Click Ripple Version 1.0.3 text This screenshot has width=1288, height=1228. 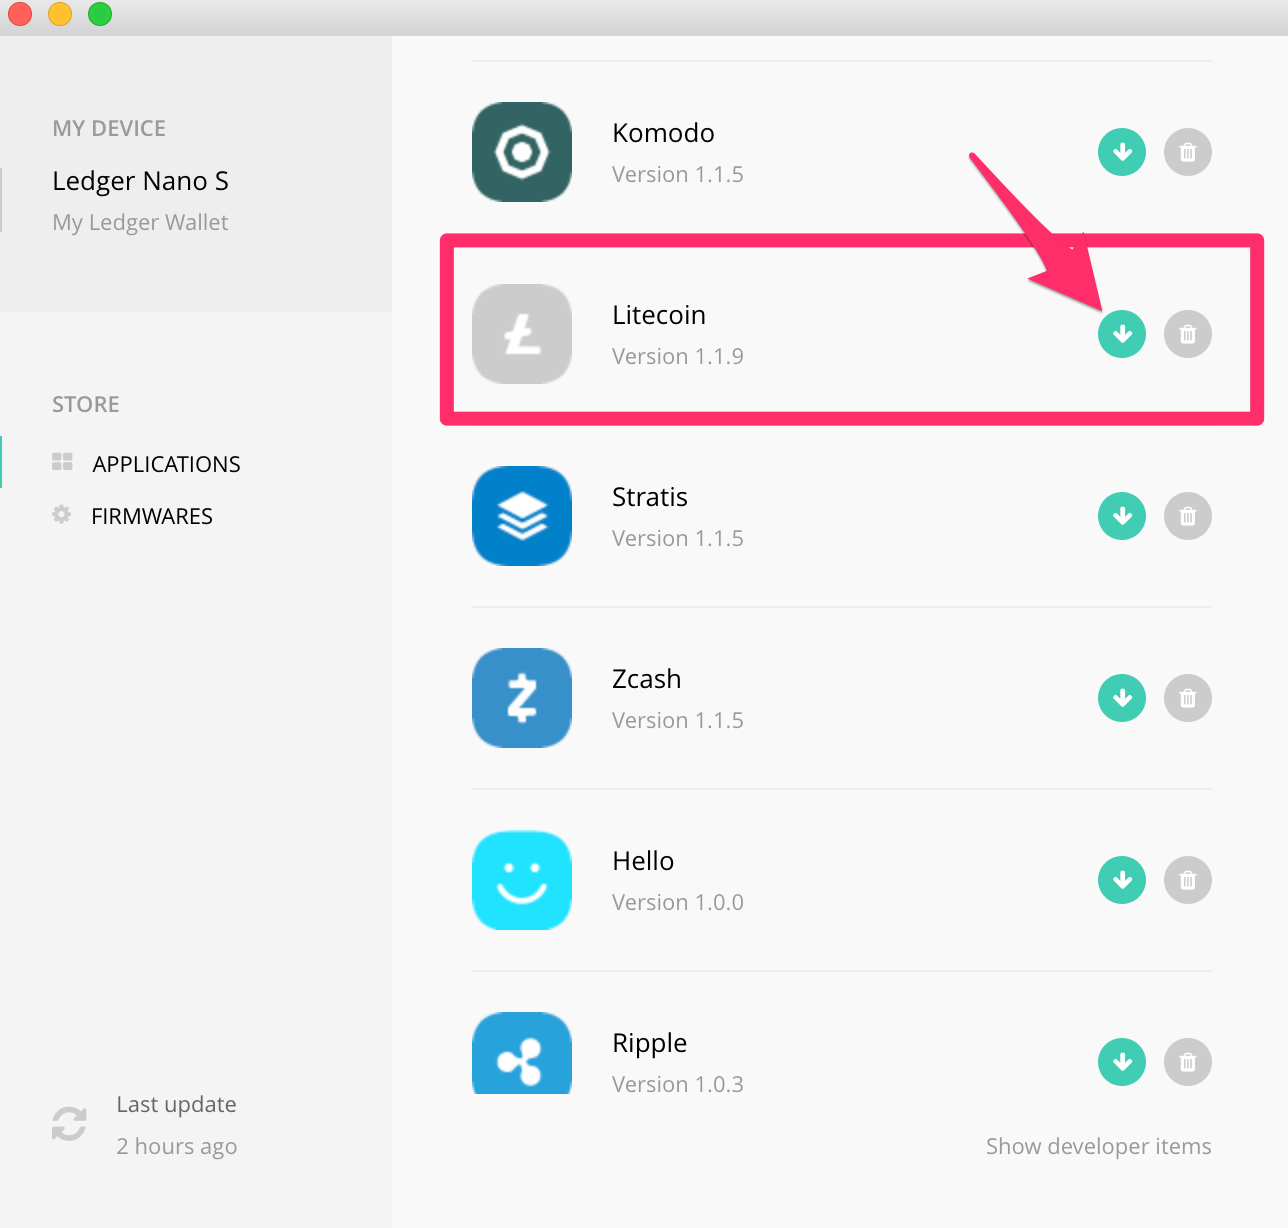point(678,1084)
